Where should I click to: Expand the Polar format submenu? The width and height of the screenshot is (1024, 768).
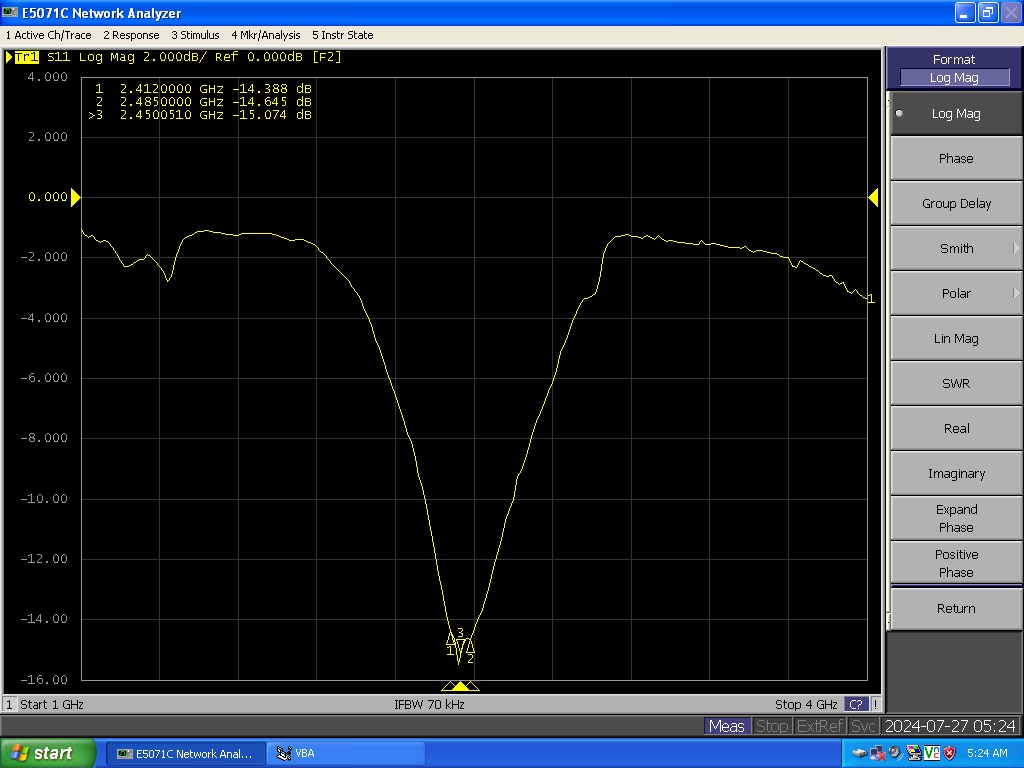coord(955,294)
